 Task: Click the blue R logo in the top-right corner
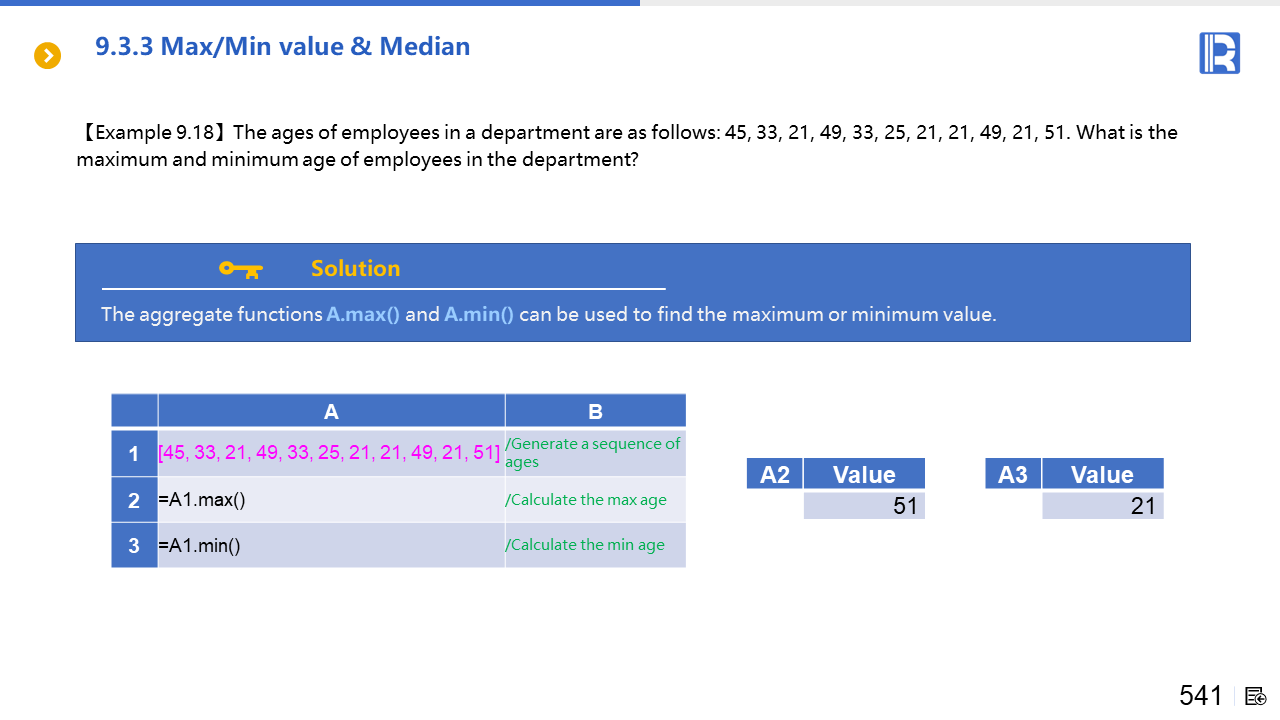1219,53
